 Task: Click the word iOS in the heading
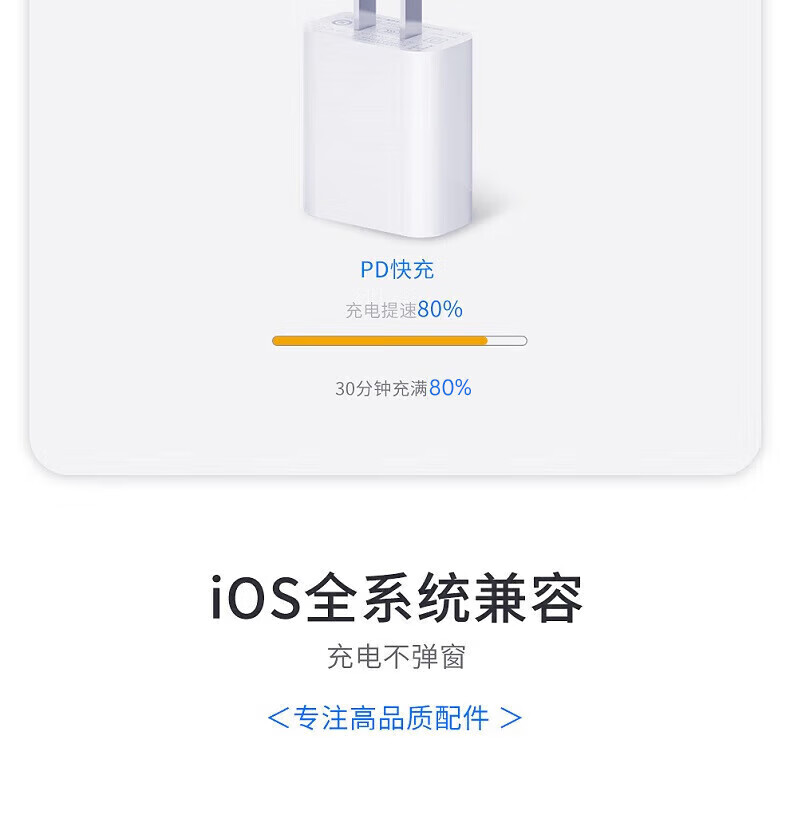click(256, 599)
